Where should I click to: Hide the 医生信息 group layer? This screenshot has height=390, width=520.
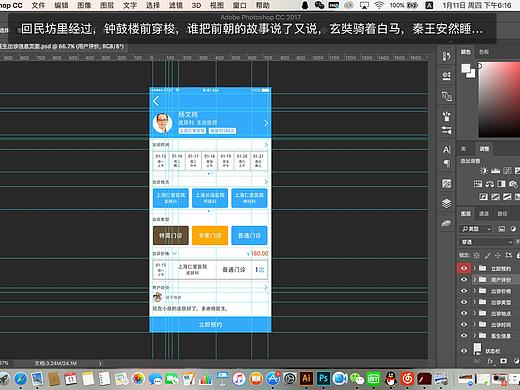(x=464, y=335)
